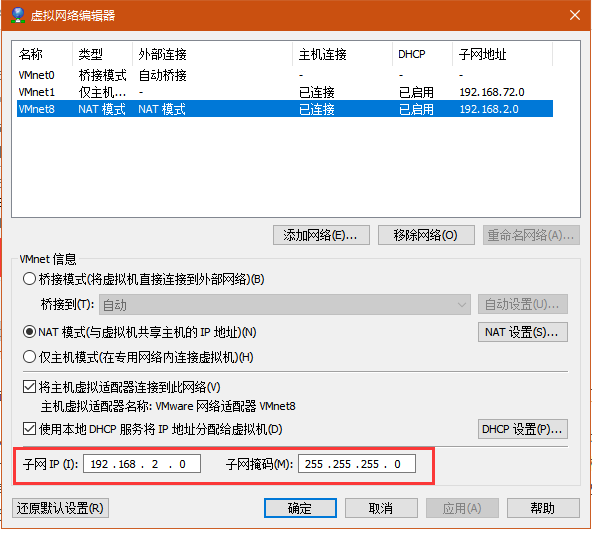Click the 添加网络(E)... button
This screenshot has height=533, width=592.
tap(321, 235)
